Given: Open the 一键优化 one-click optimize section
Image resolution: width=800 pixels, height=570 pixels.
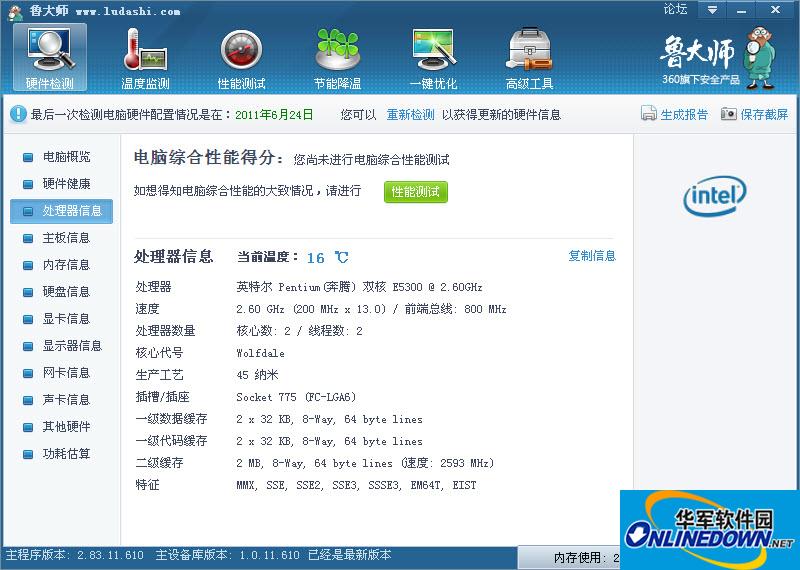Looking at the screenshot, I should click(434, 58).
